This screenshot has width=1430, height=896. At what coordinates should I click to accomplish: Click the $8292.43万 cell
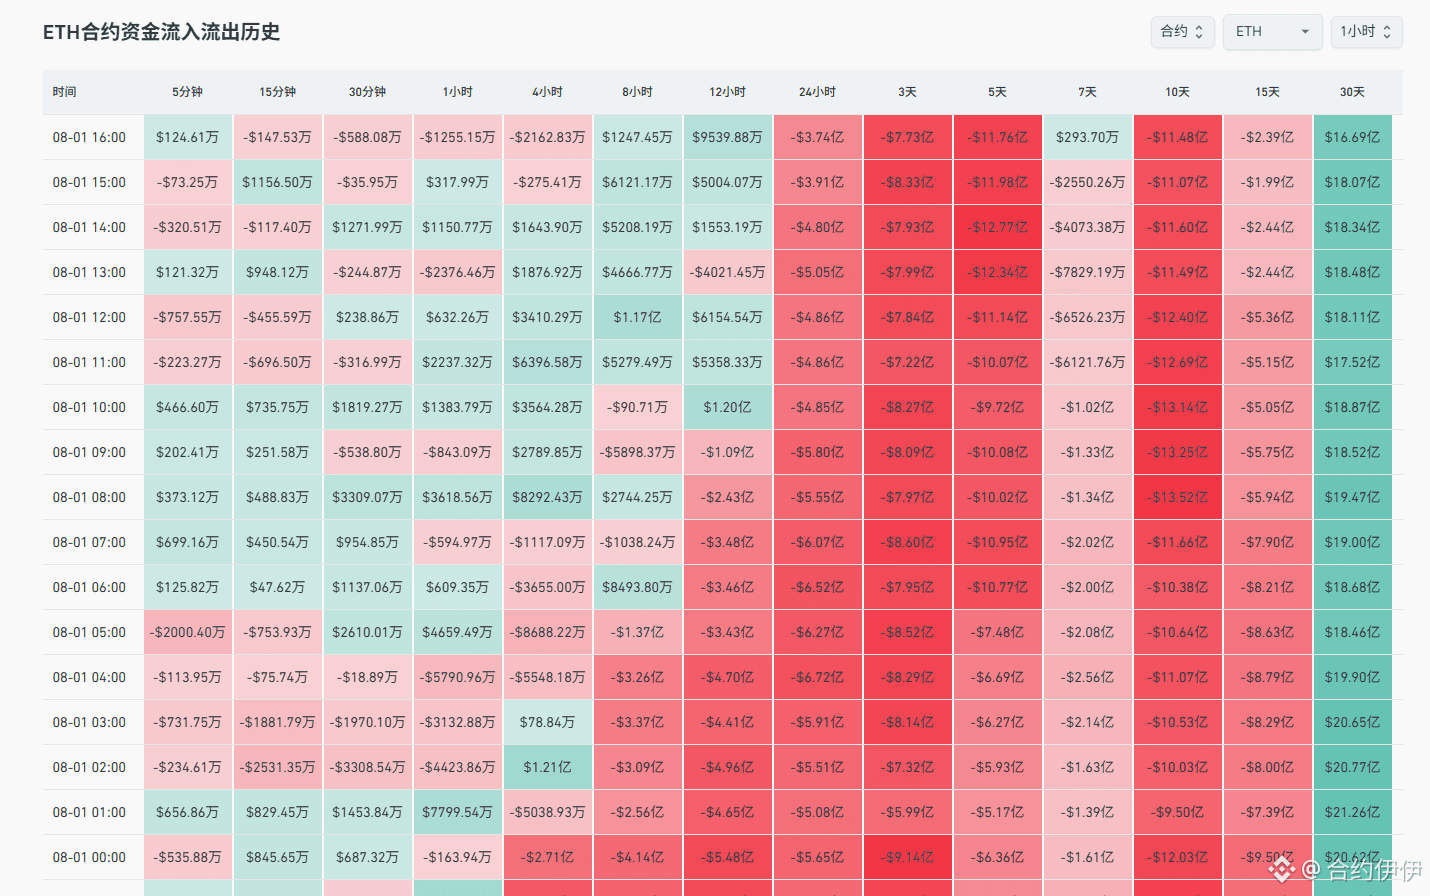point(548,497)
